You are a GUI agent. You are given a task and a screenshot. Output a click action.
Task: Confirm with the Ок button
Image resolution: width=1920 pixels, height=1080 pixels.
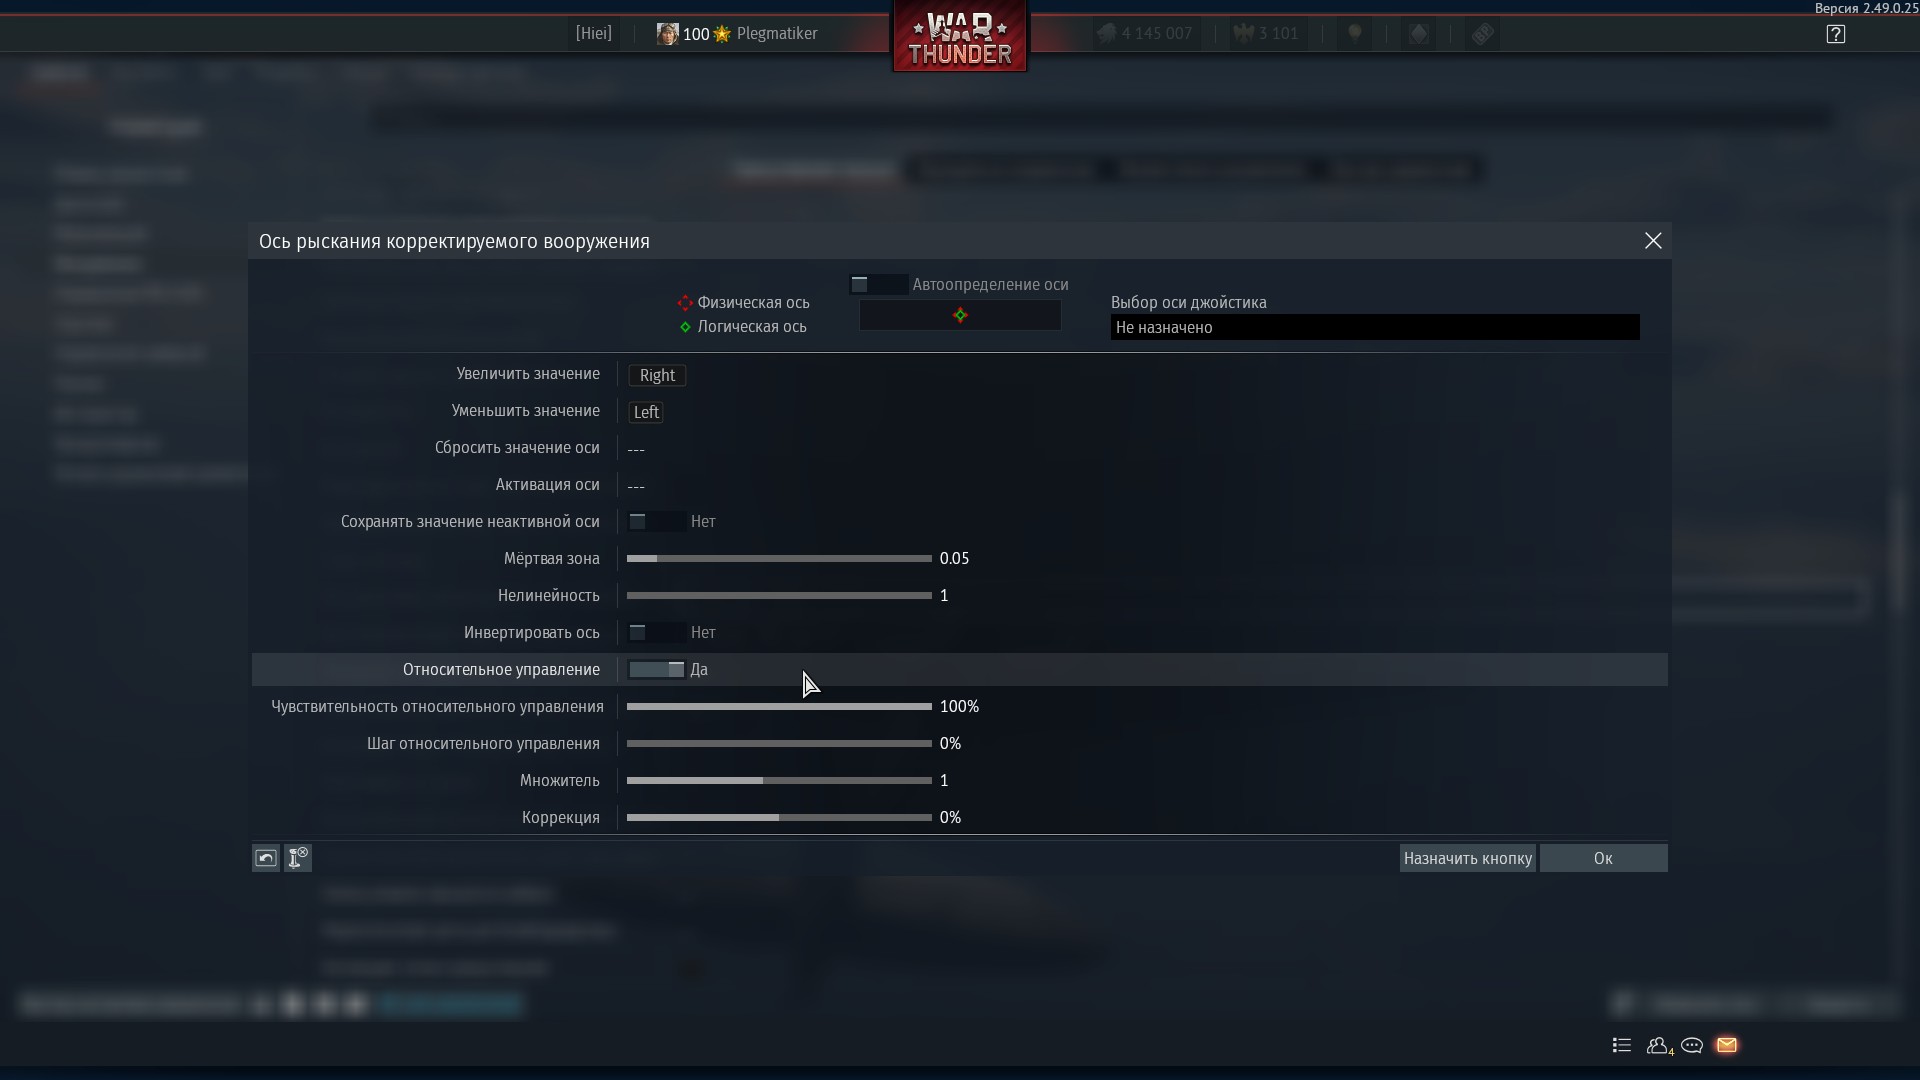1602,858
